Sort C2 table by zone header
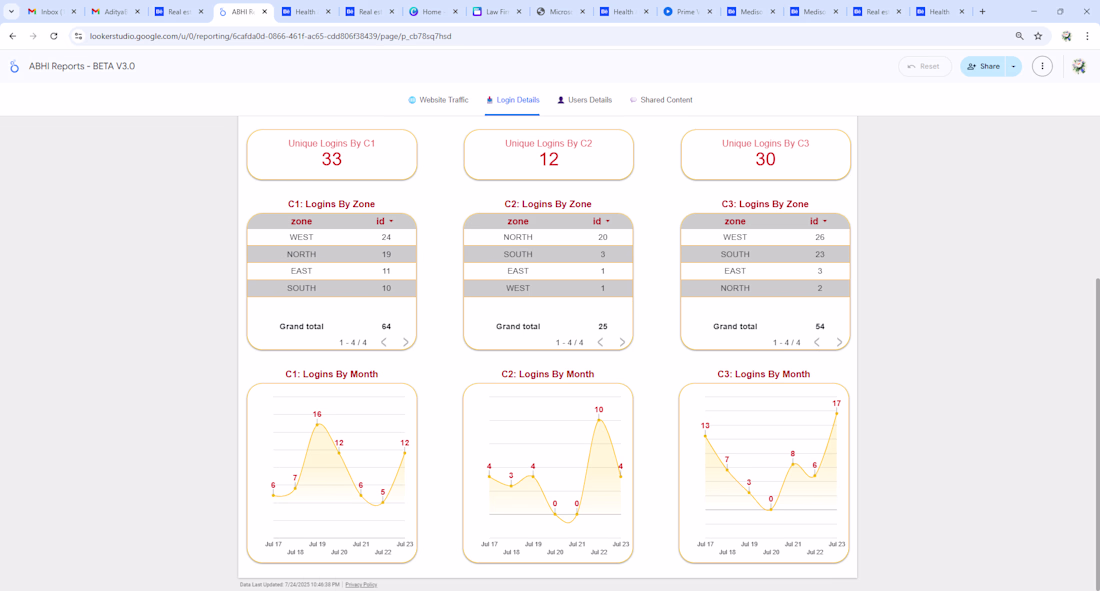 518,221
